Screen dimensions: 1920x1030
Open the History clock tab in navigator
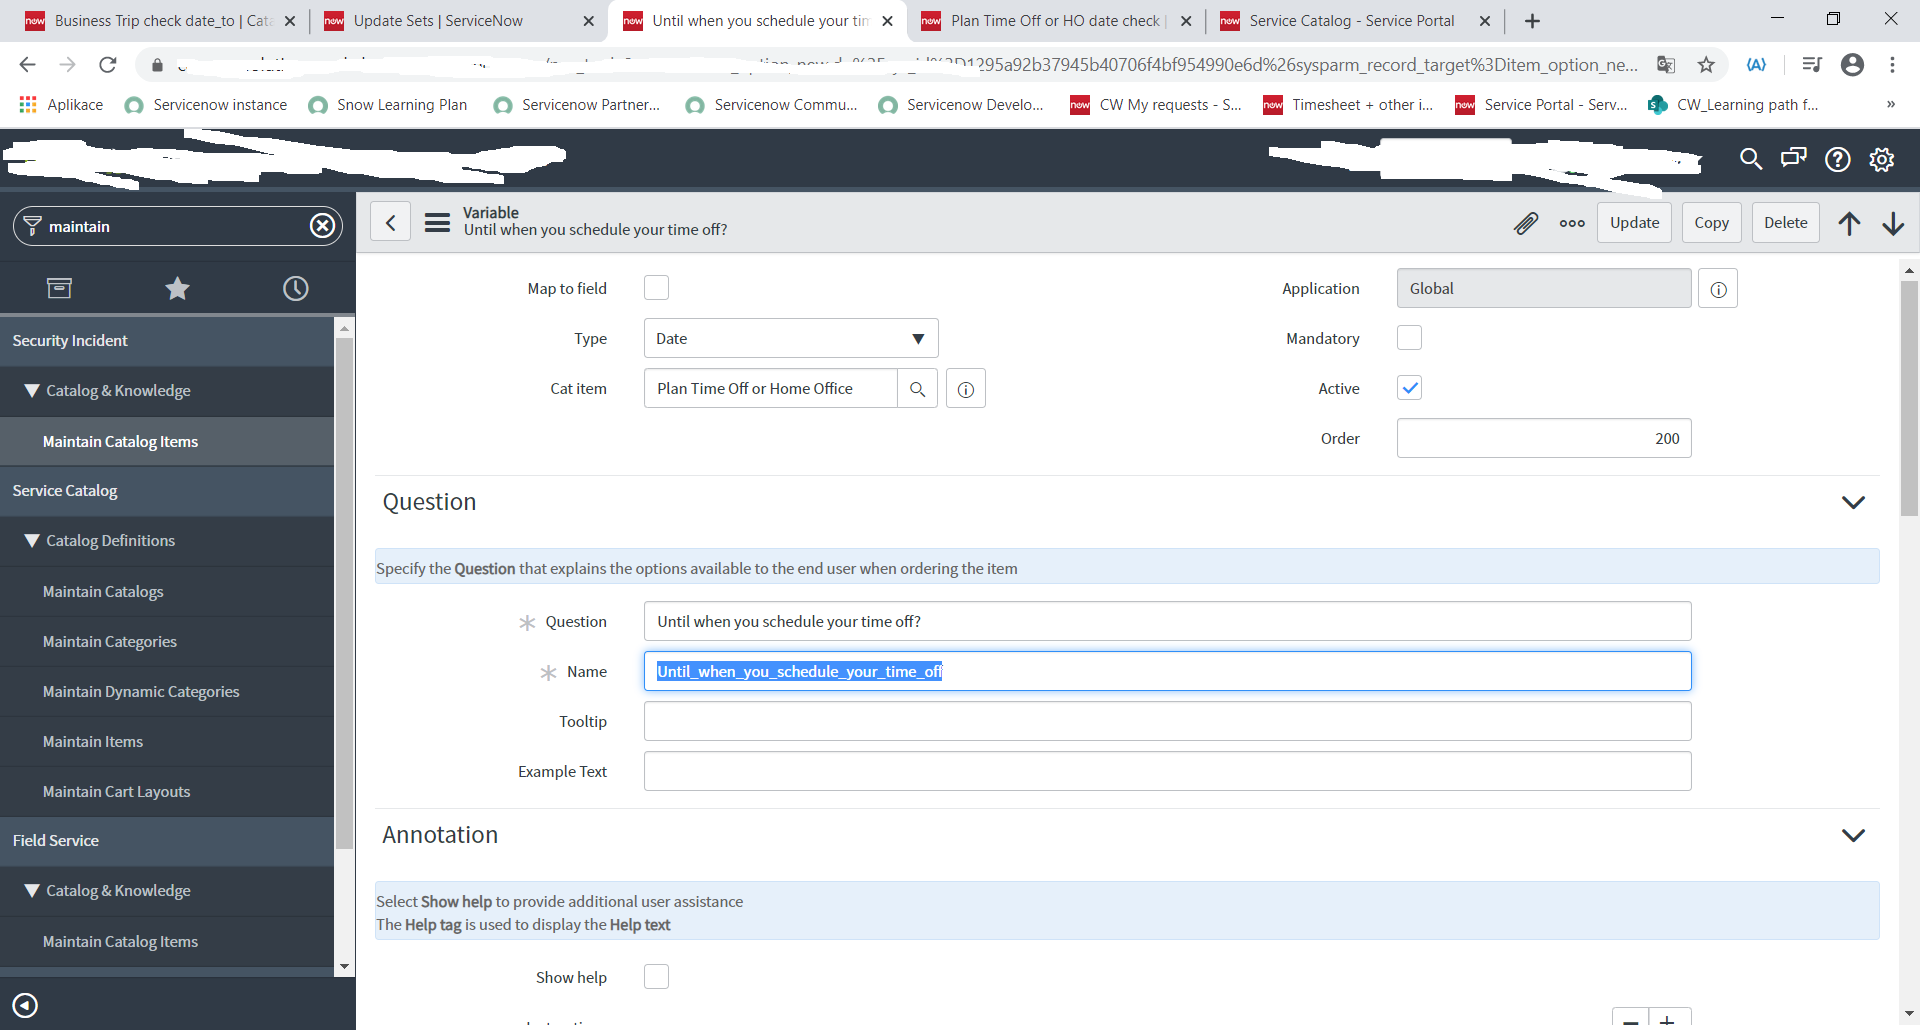[295, 289]
